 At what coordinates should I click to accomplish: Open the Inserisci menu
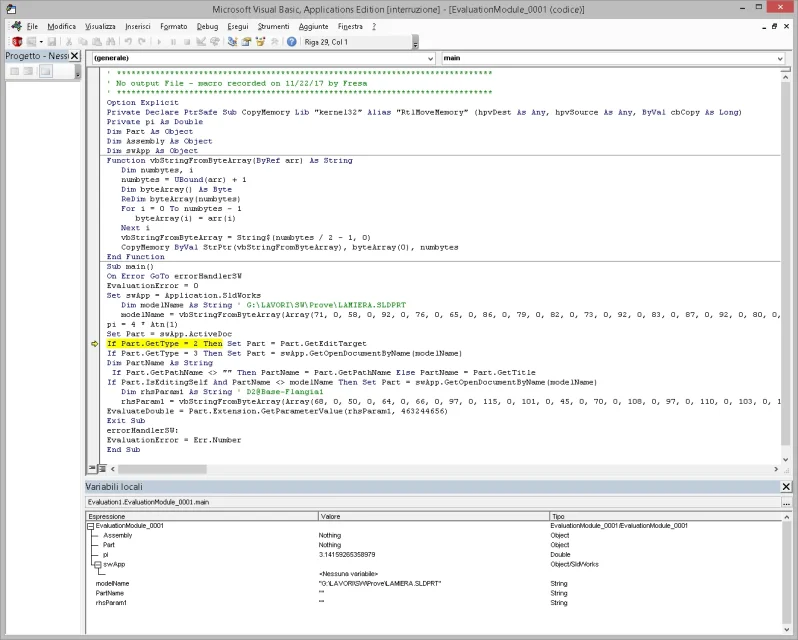coord(138,26)
